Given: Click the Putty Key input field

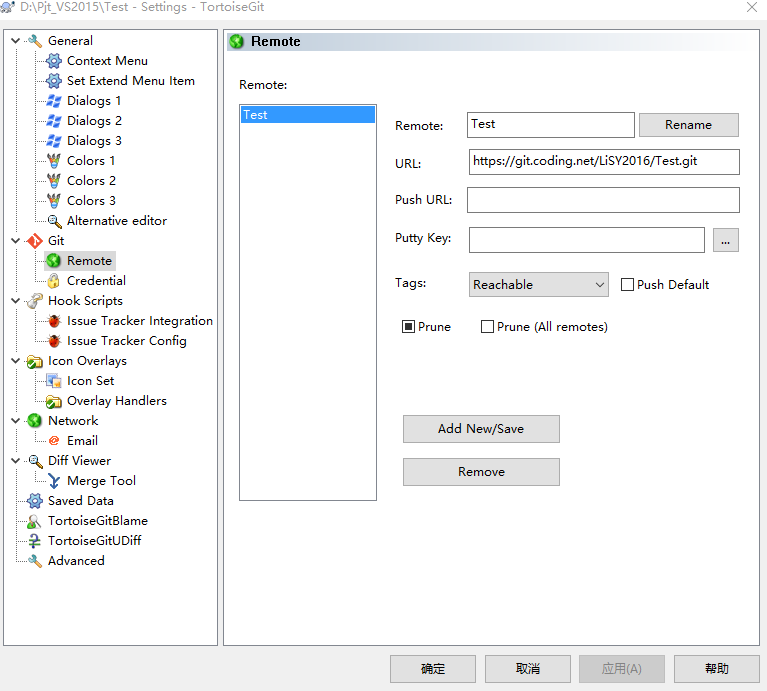Looking at the screenshot, I should coord(587,240).
